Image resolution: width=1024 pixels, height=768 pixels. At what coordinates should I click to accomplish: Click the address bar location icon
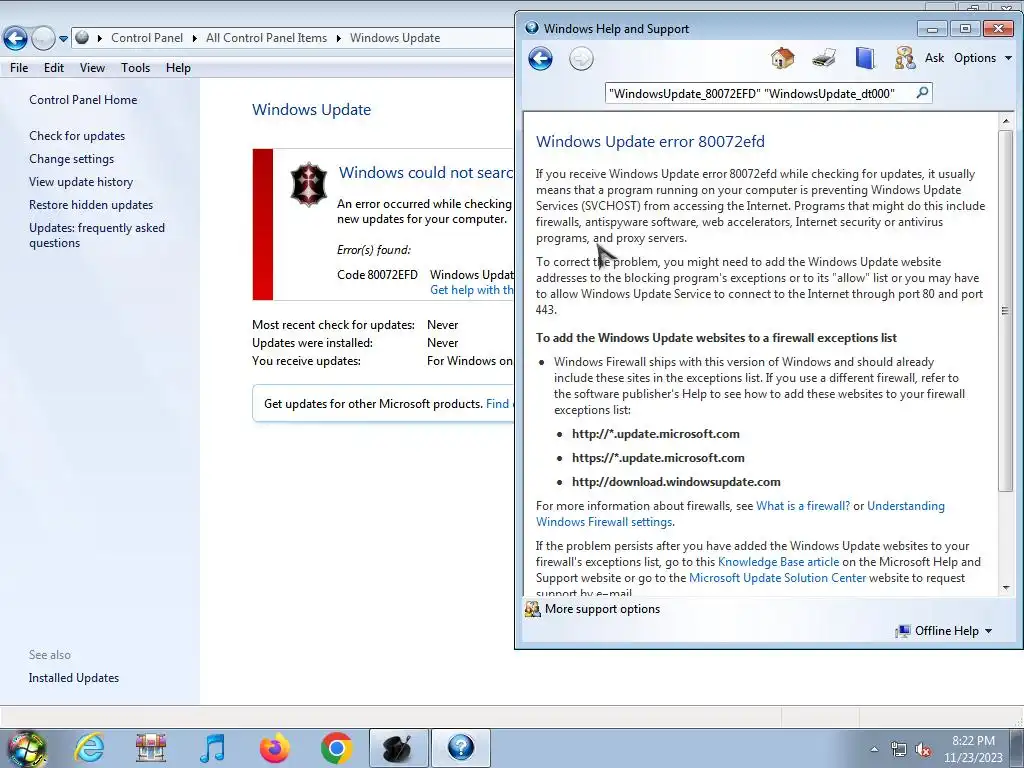82,37
